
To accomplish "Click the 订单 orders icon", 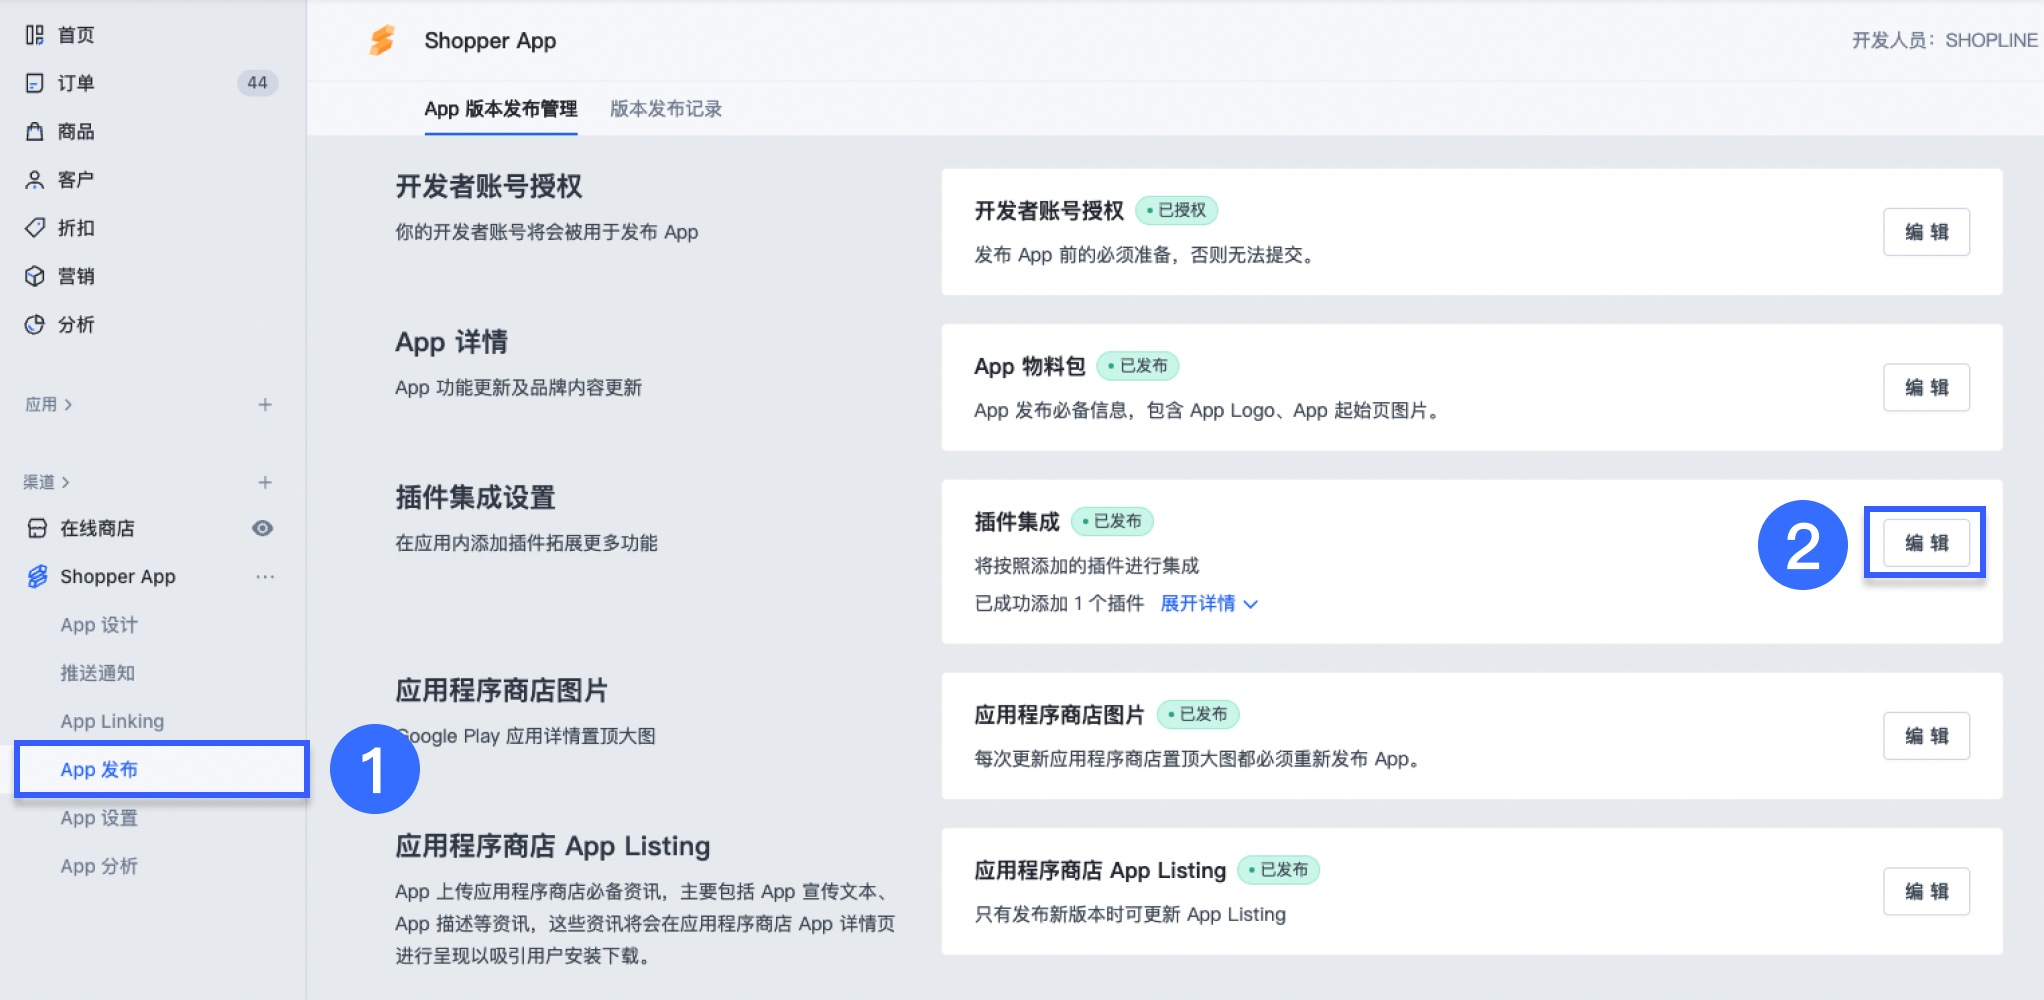I will click(34, 83).
